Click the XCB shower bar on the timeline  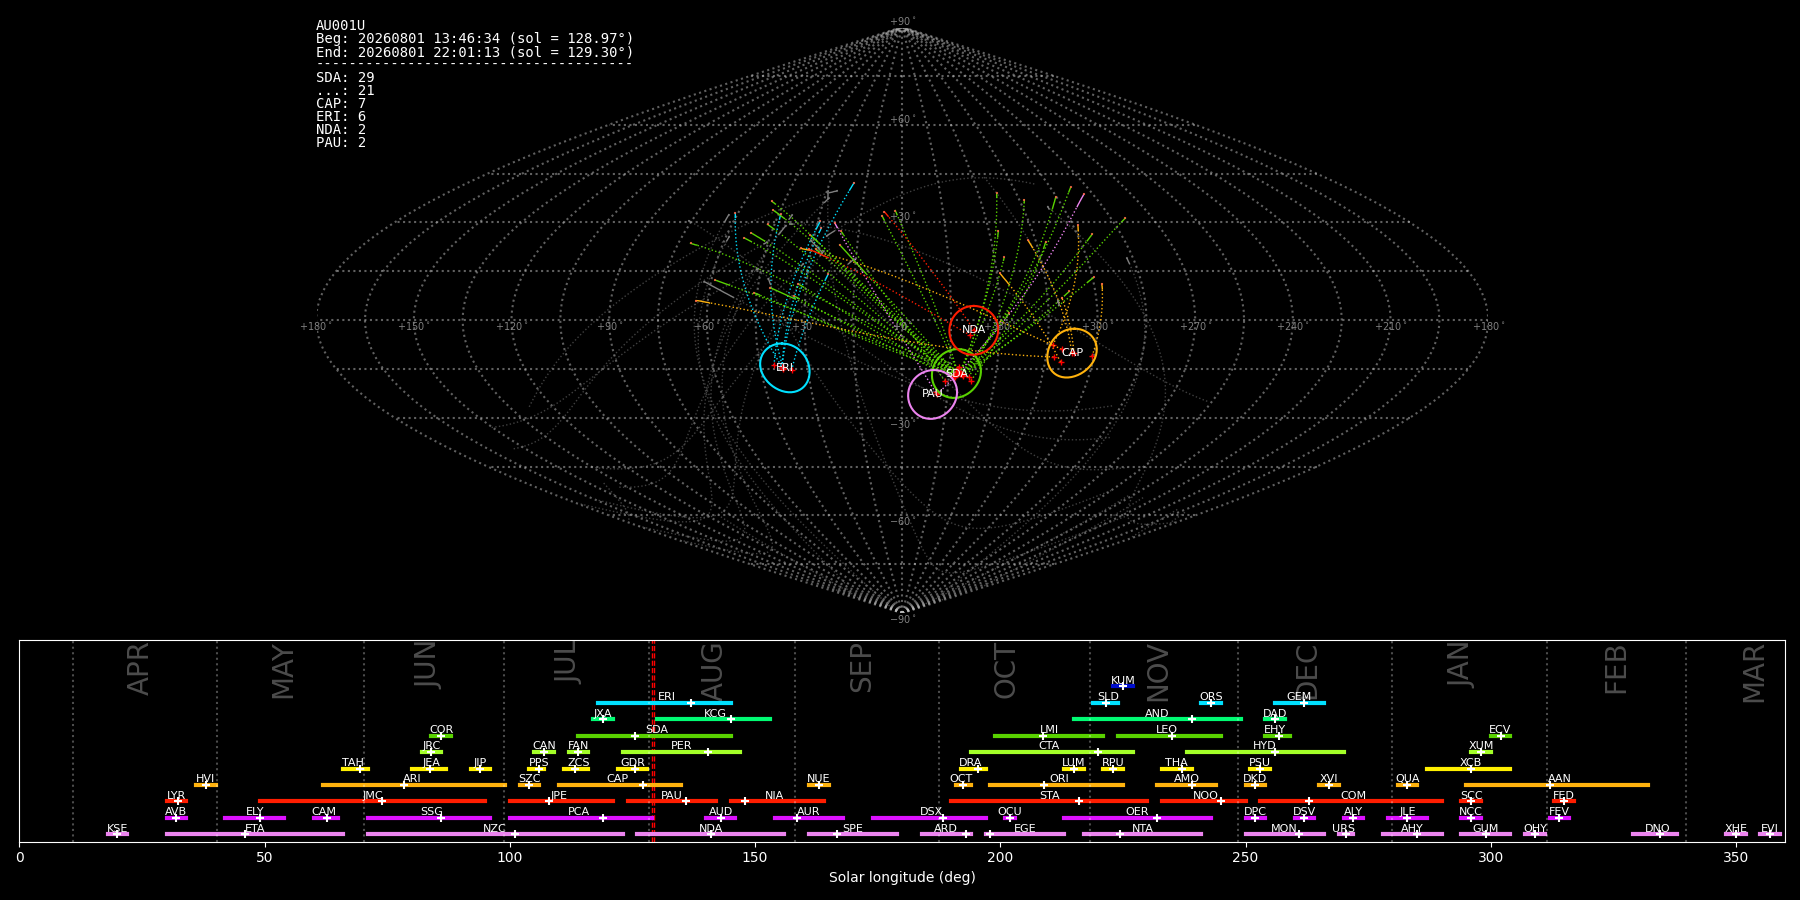(1468, 769)
